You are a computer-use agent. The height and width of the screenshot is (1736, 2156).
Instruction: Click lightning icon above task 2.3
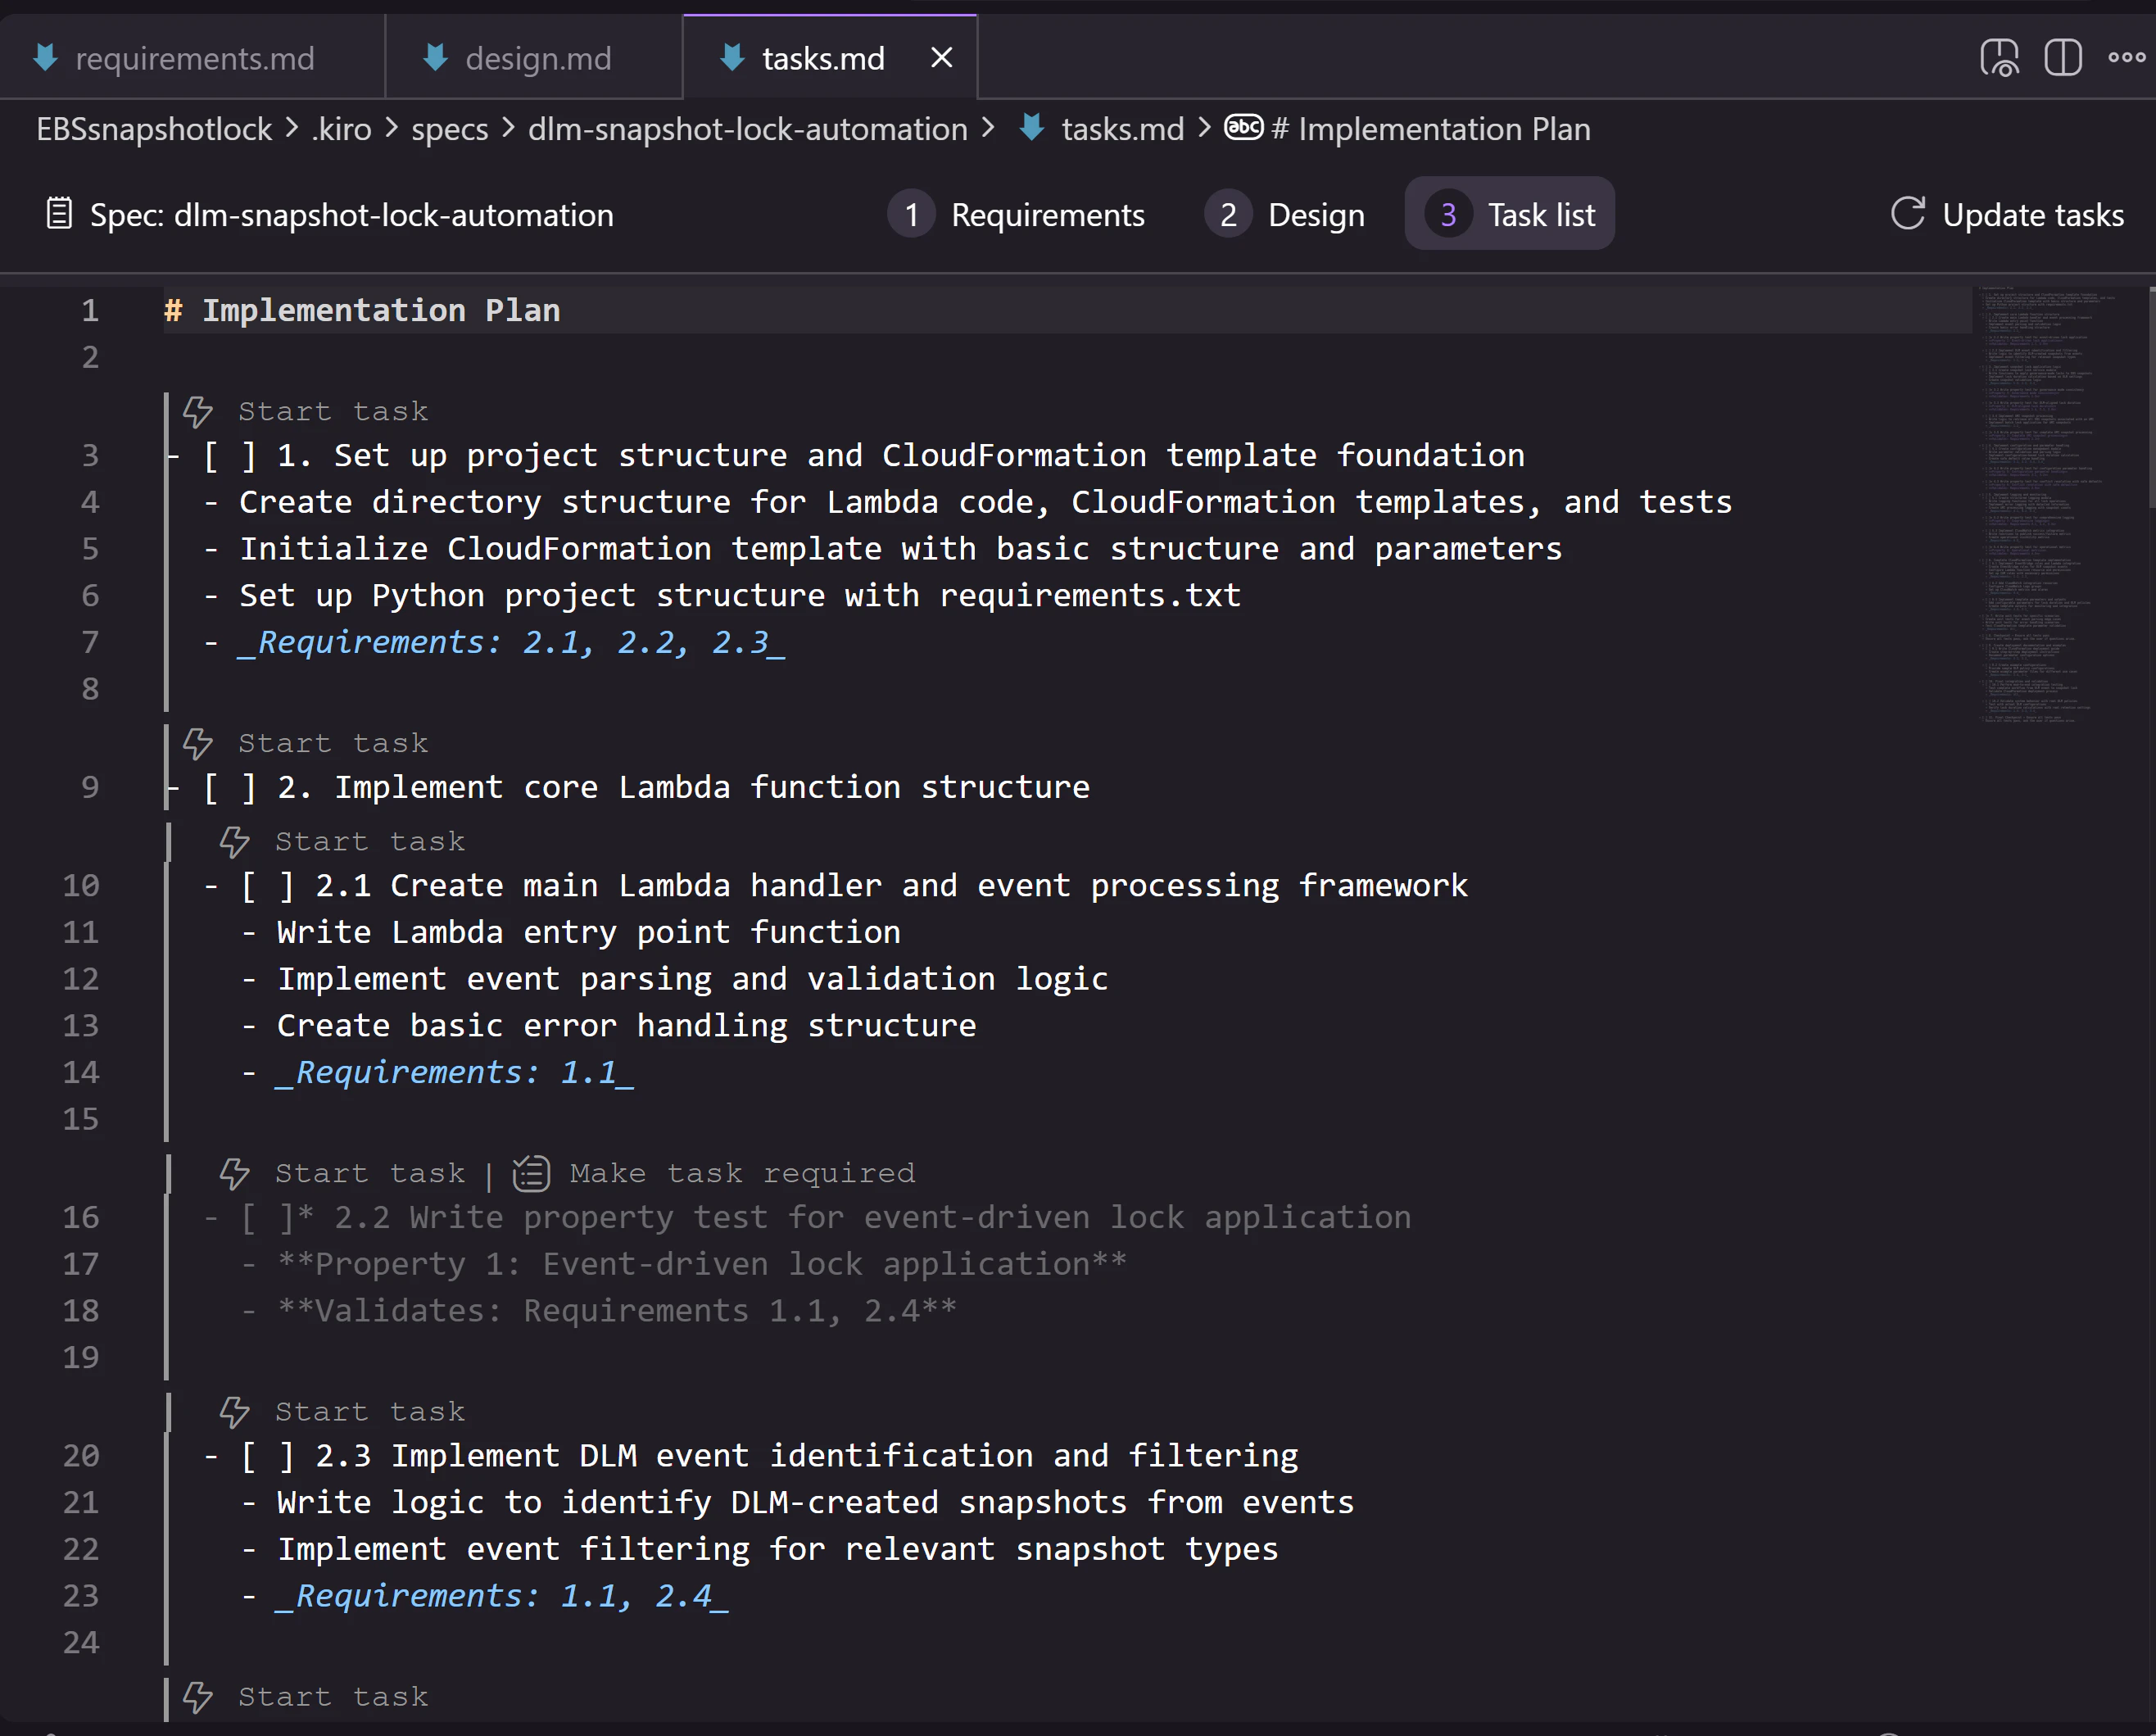pyautogui.click(x=234, y=1411)
